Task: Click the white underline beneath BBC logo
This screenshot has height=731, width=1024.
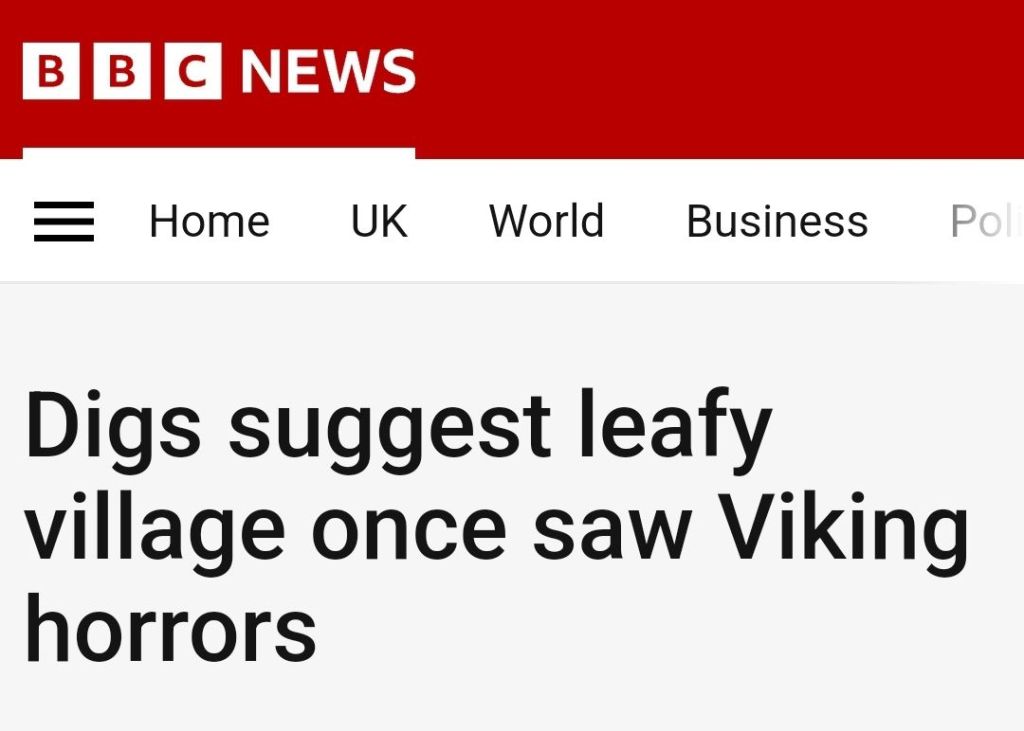Action: [x=219, y=153]
